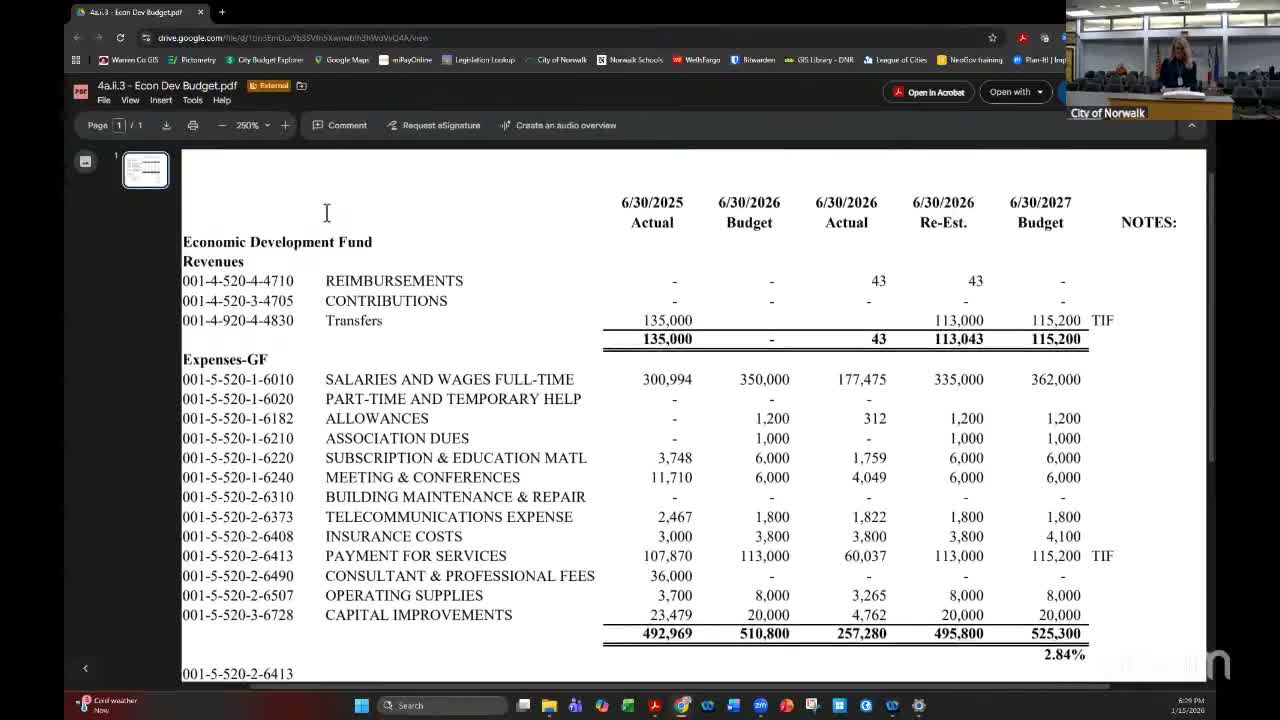
Task: Select the page 1 thumbnail
Action: 146,170
